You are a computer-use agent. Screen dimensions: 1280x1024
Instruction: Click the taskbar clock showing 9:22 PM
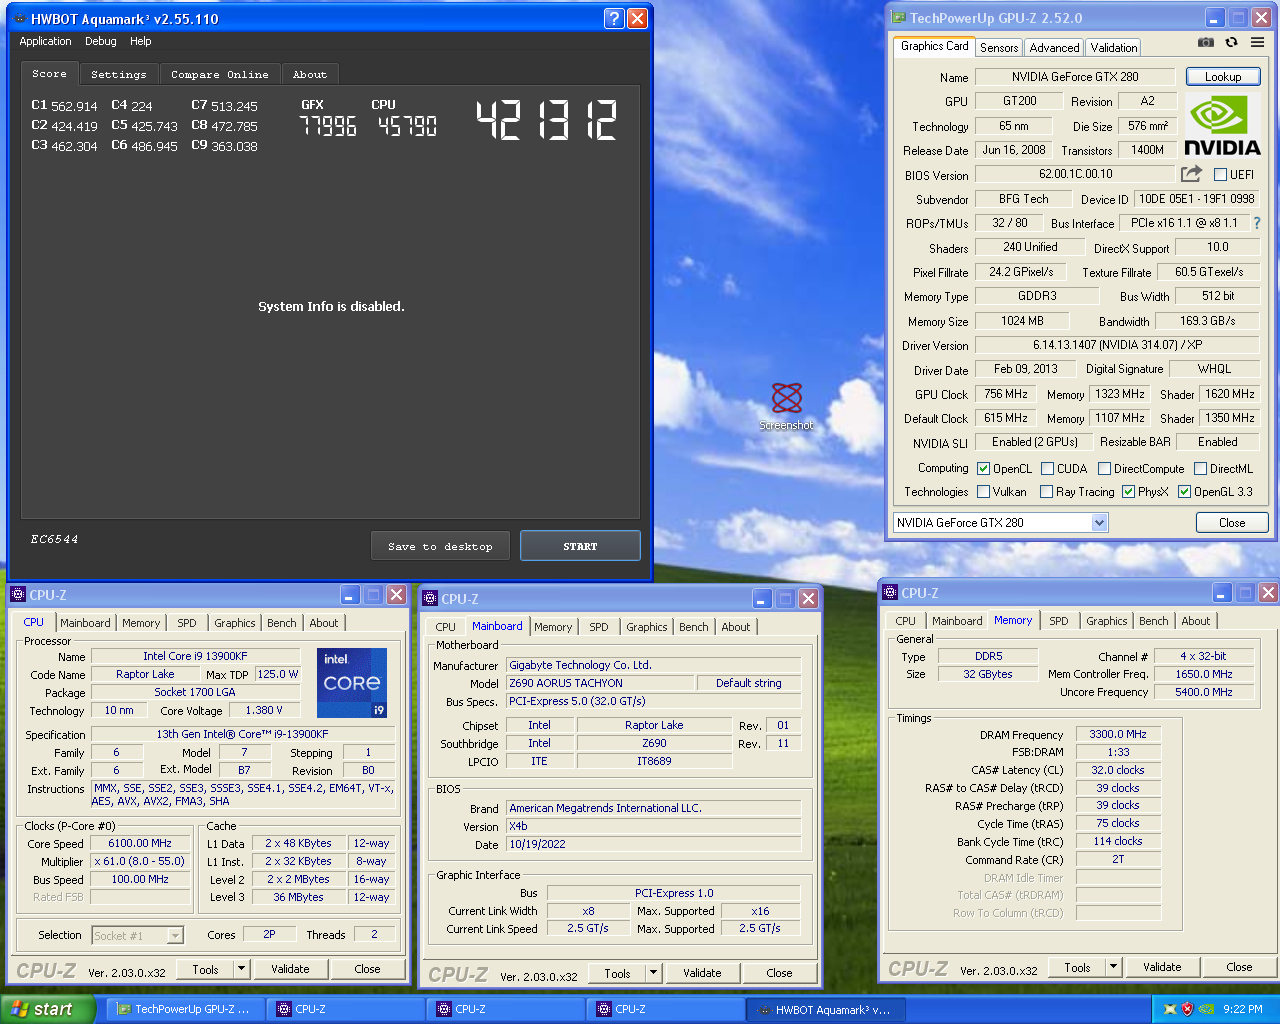1243,1009
